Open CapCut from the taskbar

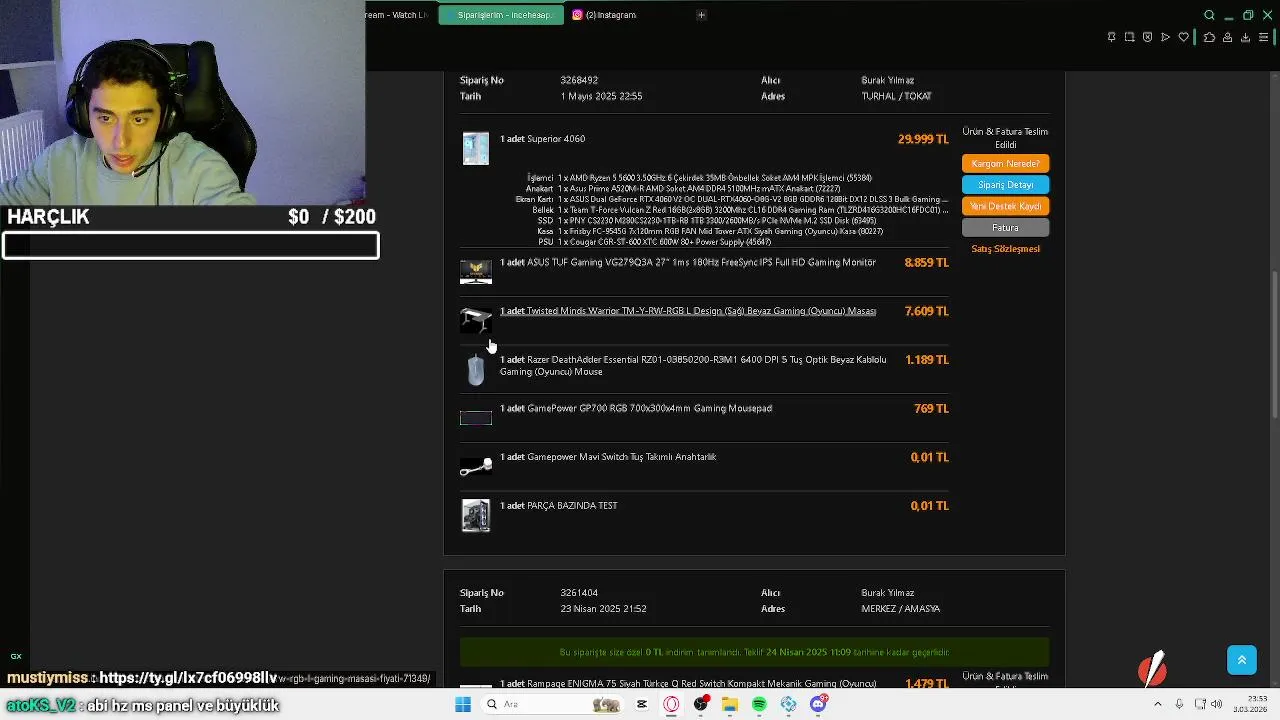coord(642,704)
